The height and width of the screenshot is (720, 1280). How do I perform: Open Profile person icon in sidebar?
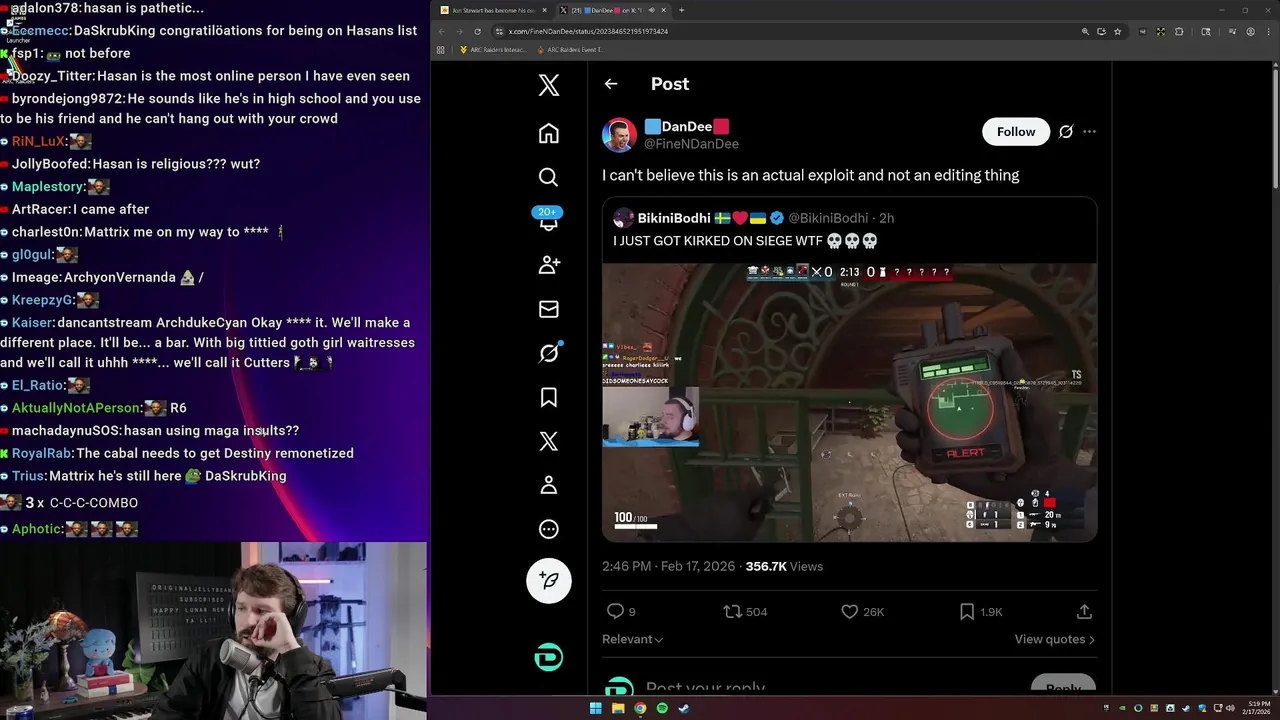(548, 485)
